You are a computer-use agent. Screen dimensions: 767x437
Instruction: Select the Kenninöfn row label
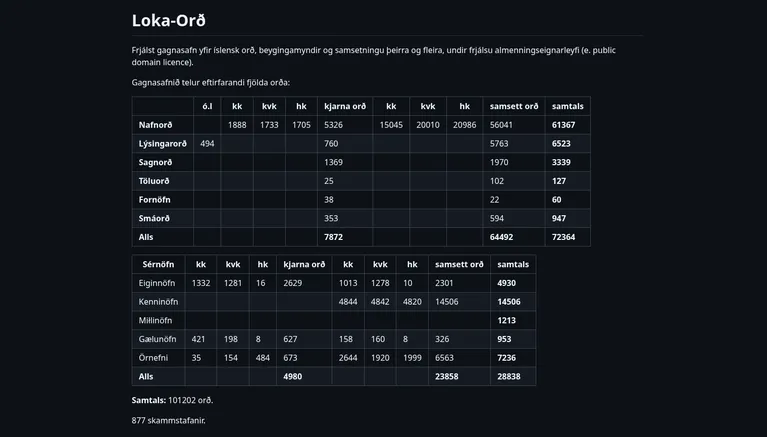(159, 302)
